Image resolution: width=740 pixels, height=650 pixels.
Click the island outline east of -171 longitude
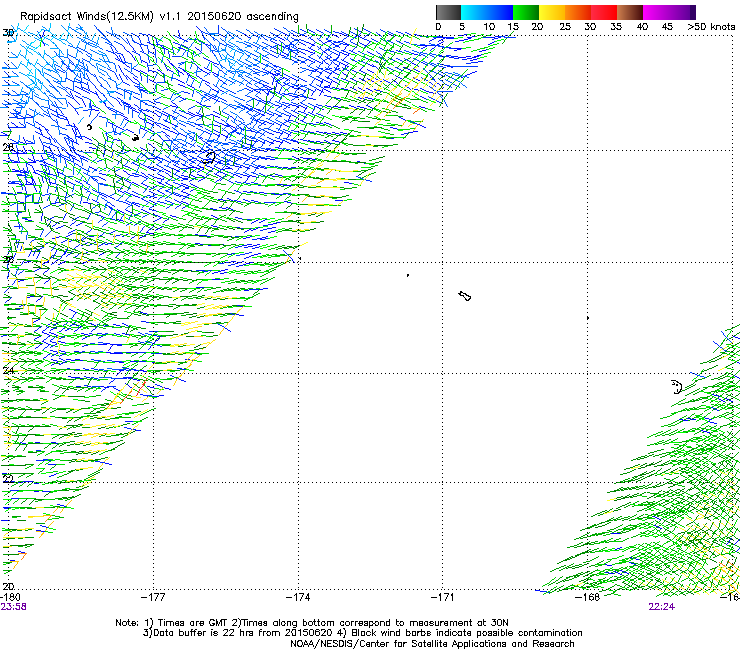[465, 296]
